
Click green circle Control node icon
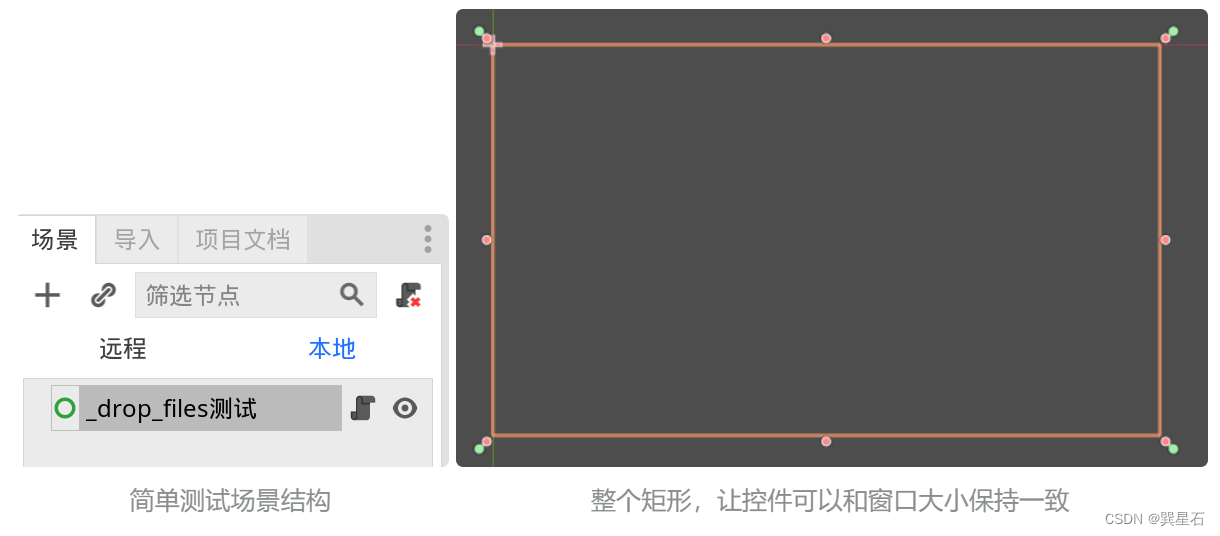65,408
